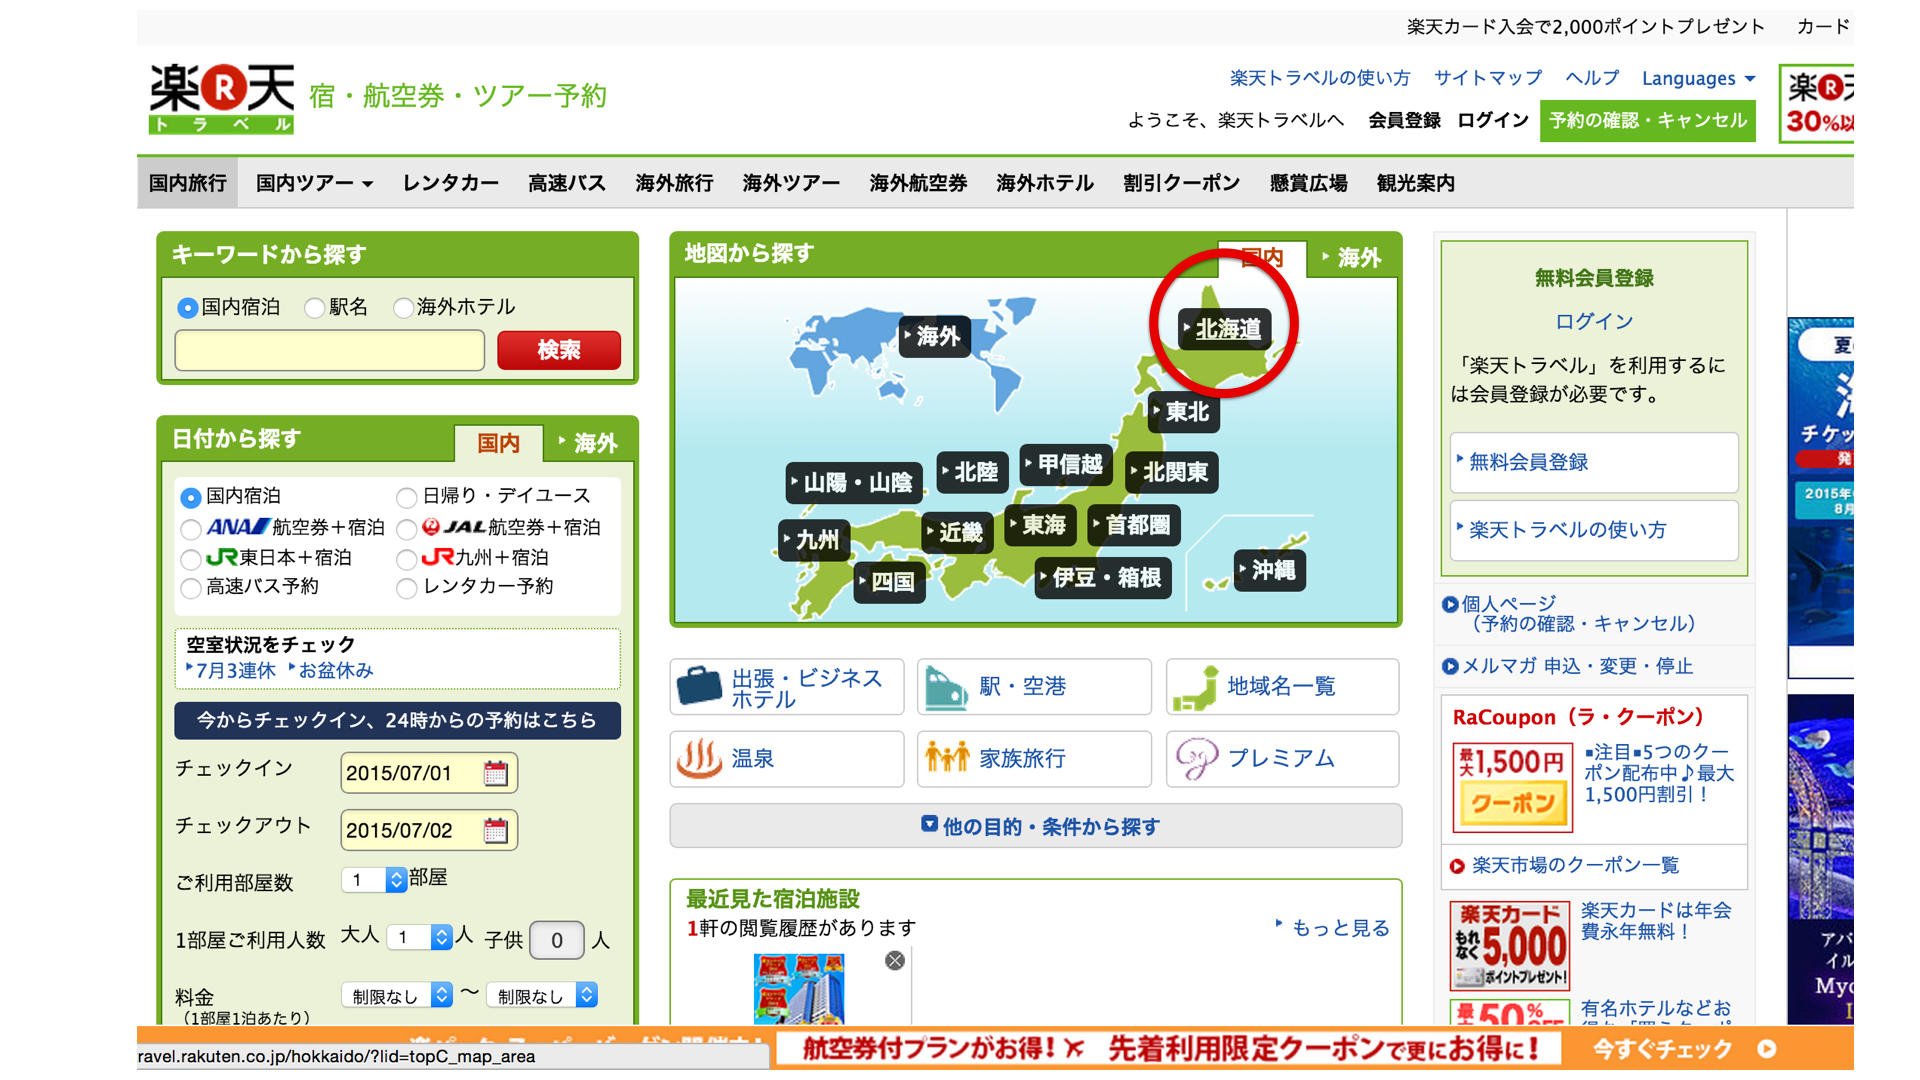Select 東海 region on the map
Image resolution: width=1920 pixels, height=1080 pixels.
[x=1040, y=525]
